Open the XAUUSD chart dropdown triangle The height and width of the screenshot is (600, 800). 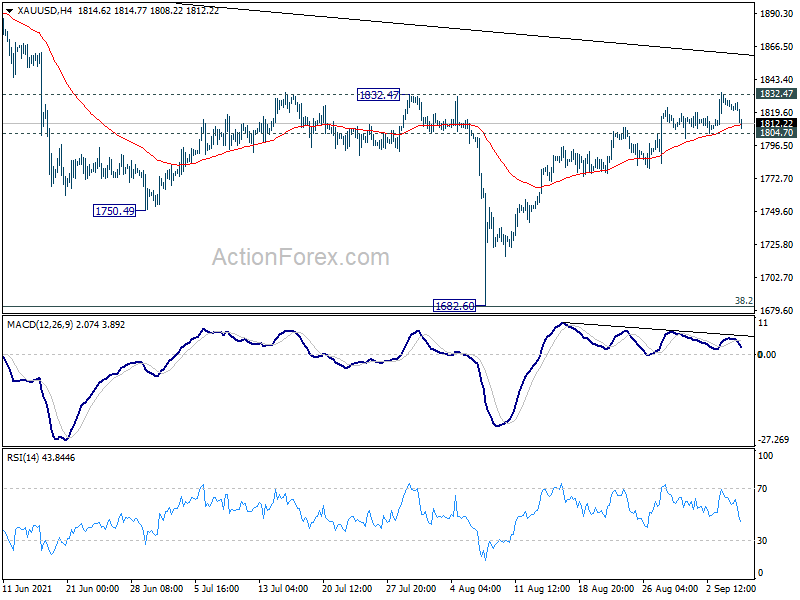point(9,11)
